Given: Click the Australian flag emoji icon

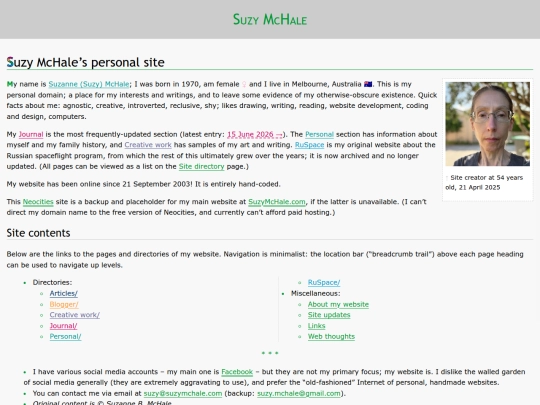Looking at the screenshot, I should pos(368,84).
